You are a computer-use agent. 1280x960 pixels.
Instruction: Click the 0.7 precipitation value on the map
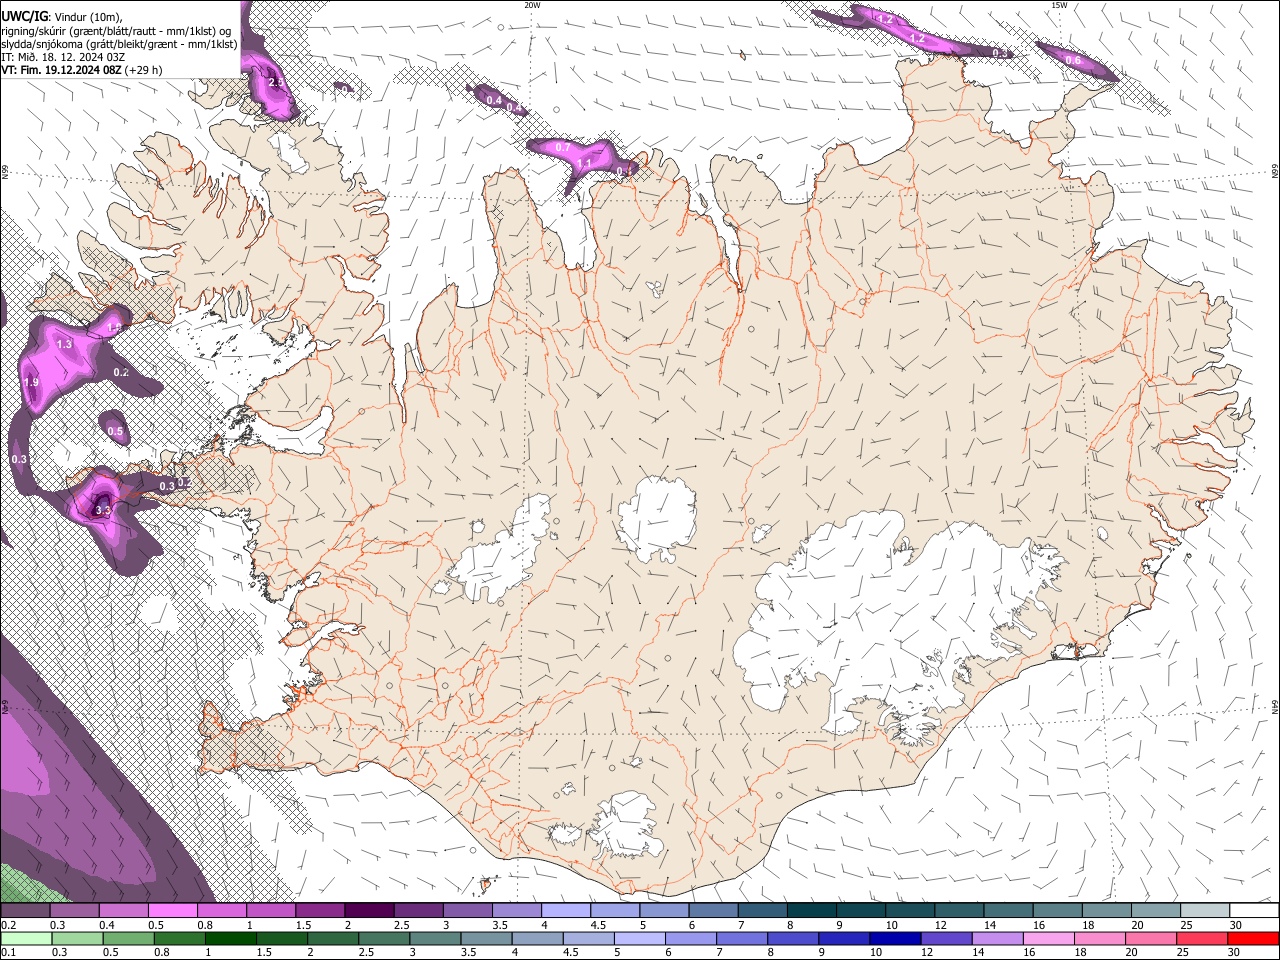coord(563,147)
